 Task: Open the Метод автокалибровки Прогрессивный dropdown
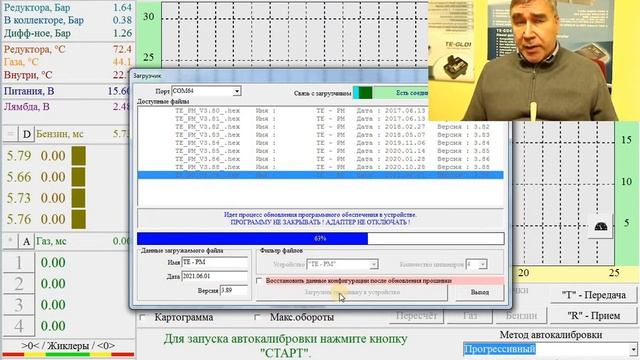tap(633, 349)
